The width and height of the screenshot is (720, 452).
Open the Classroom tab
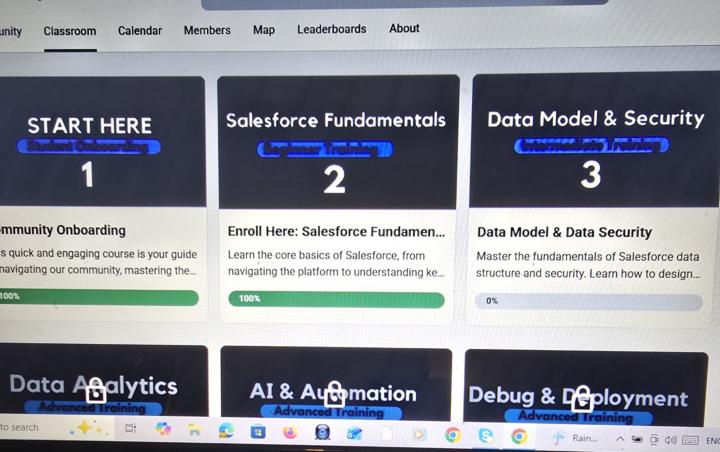point(70,31)
